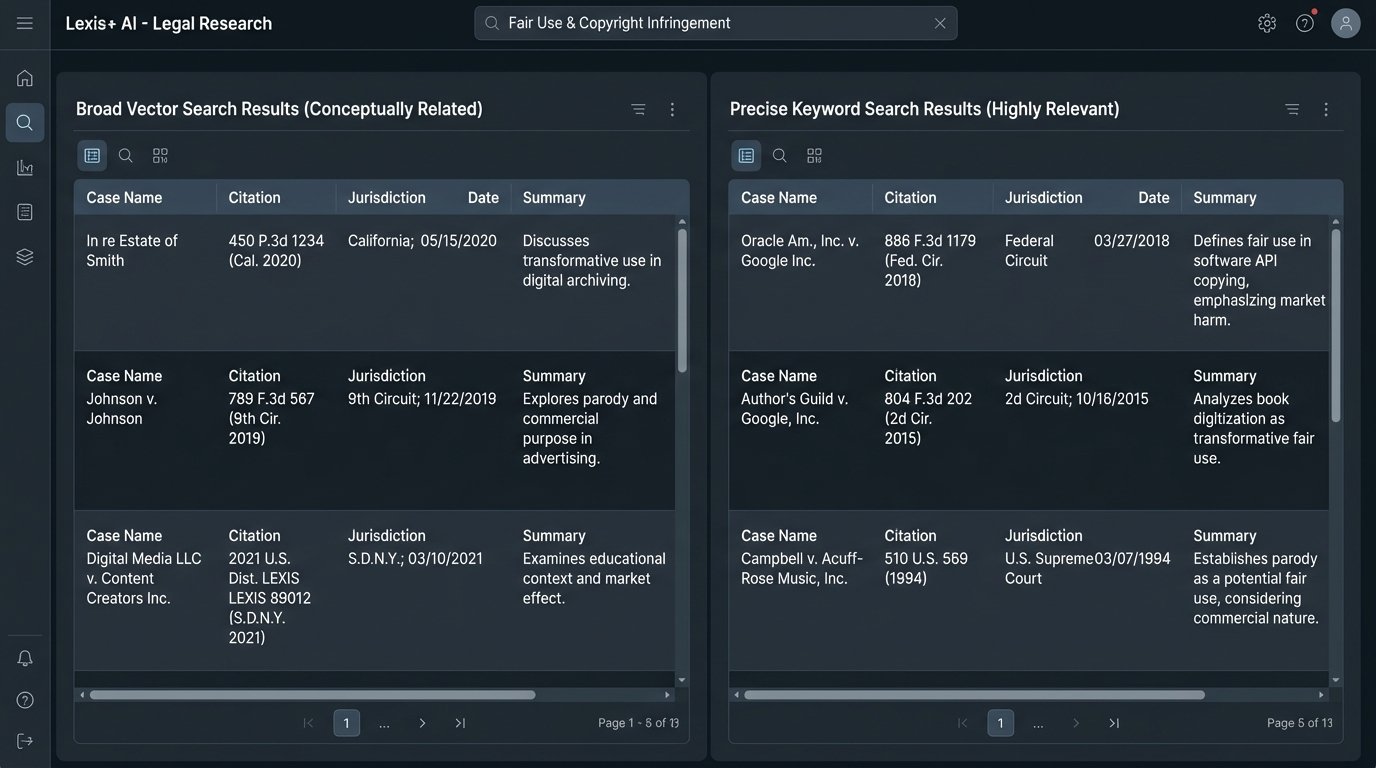Select the Jurisdiction column header in keyword panel

coord(1043,197)
